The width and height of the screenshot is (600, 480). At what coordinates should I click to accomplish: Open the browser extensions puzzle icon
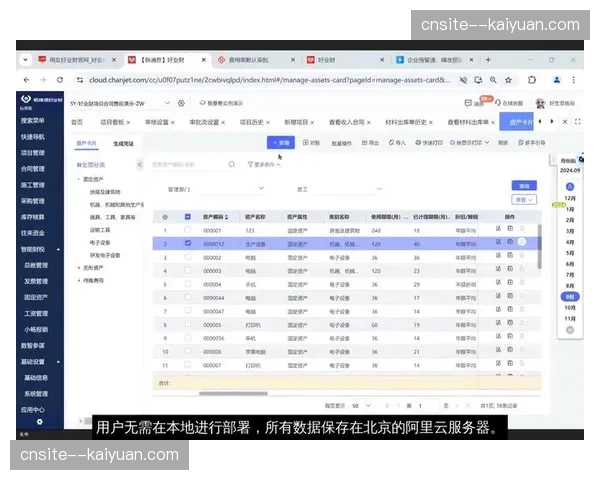tap(532, 80)
